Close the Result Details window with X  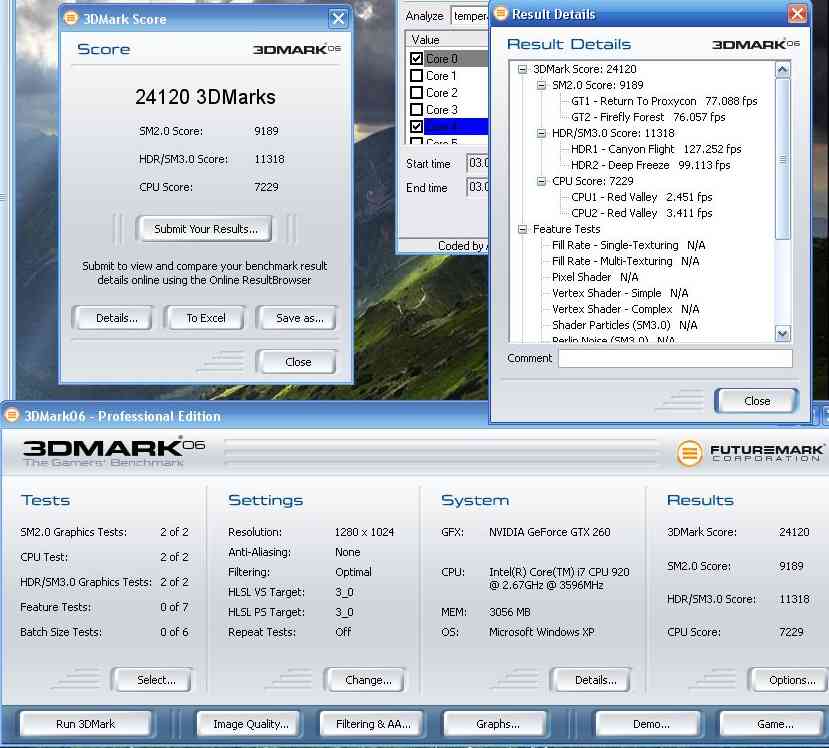797,14
